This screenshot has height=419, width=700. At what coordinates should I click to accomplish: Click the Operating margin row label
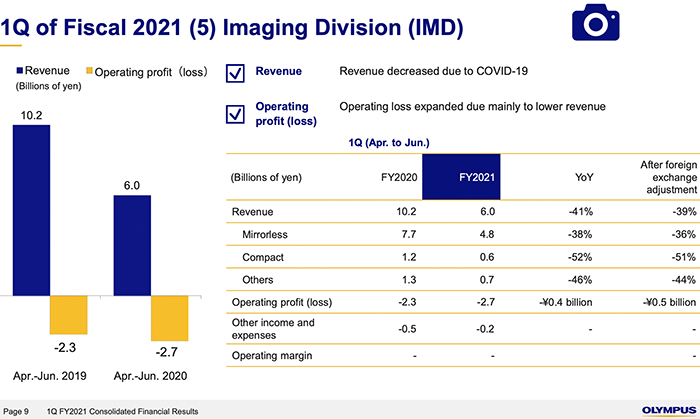270,355
